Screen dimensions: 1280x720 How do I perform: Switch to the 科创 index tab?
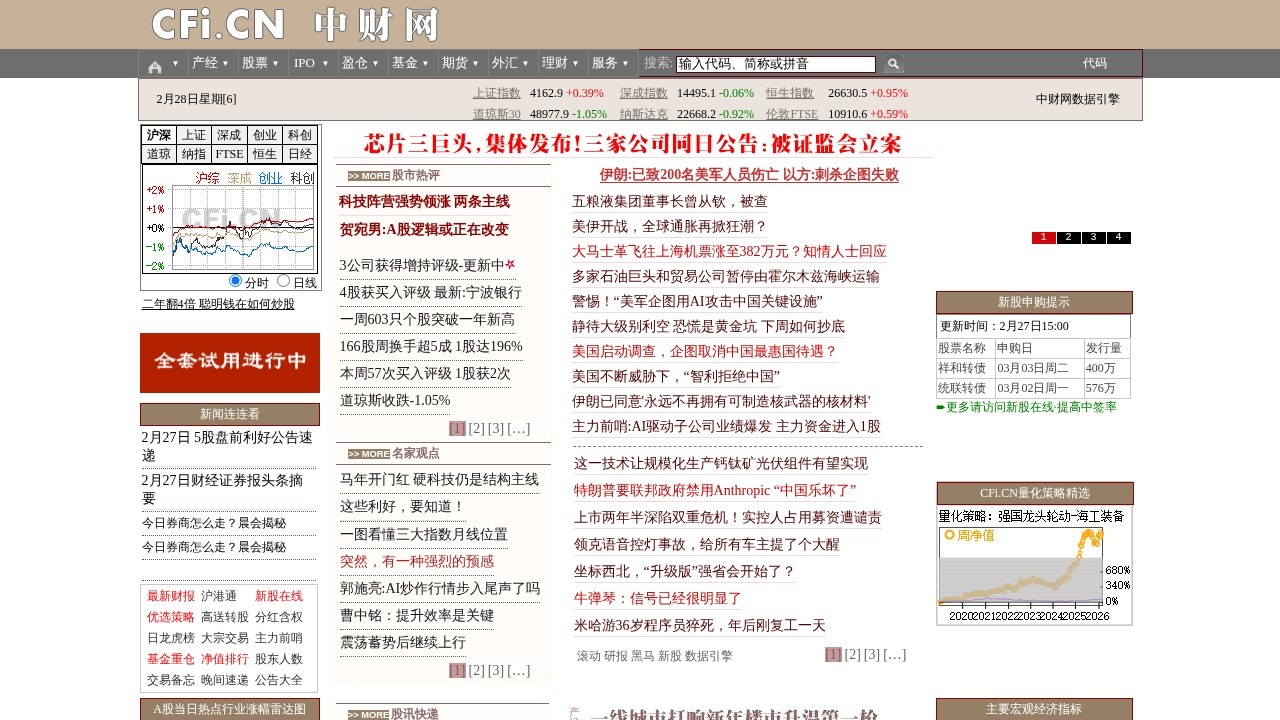point(299,134)
